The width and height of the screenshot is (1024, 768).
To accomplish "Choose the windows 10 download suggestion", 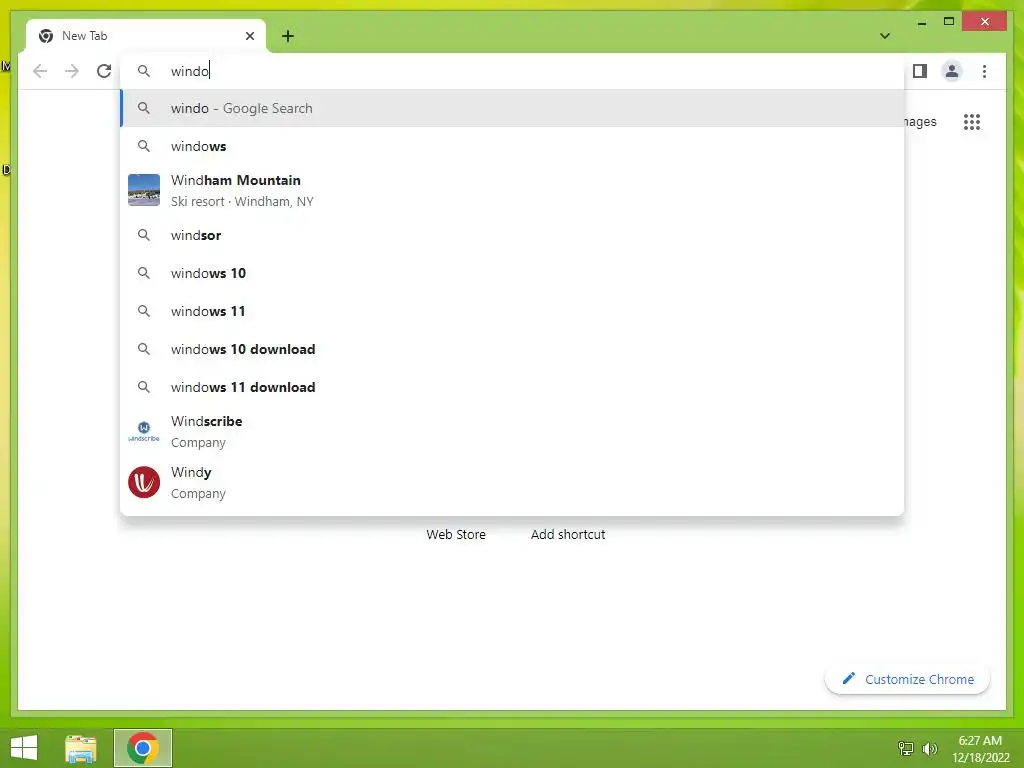I will coord(513,349).
